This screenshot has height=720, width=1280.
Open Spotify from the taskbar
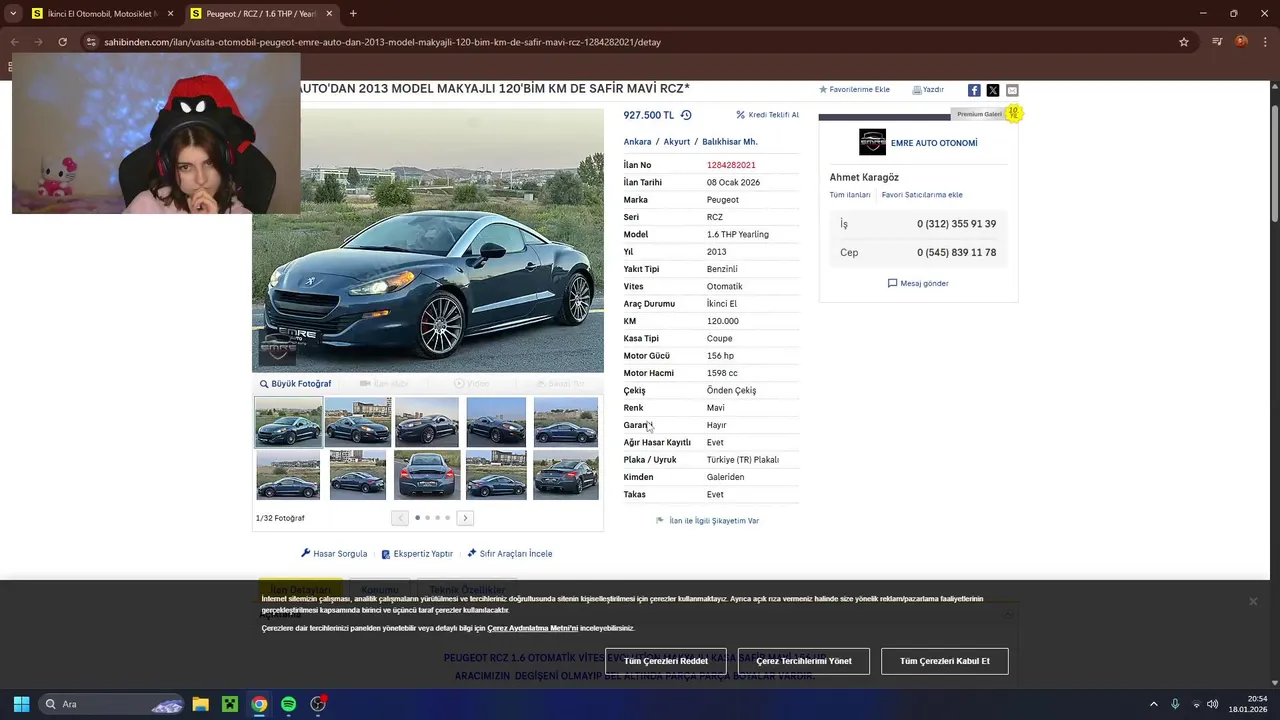[288, 704]
